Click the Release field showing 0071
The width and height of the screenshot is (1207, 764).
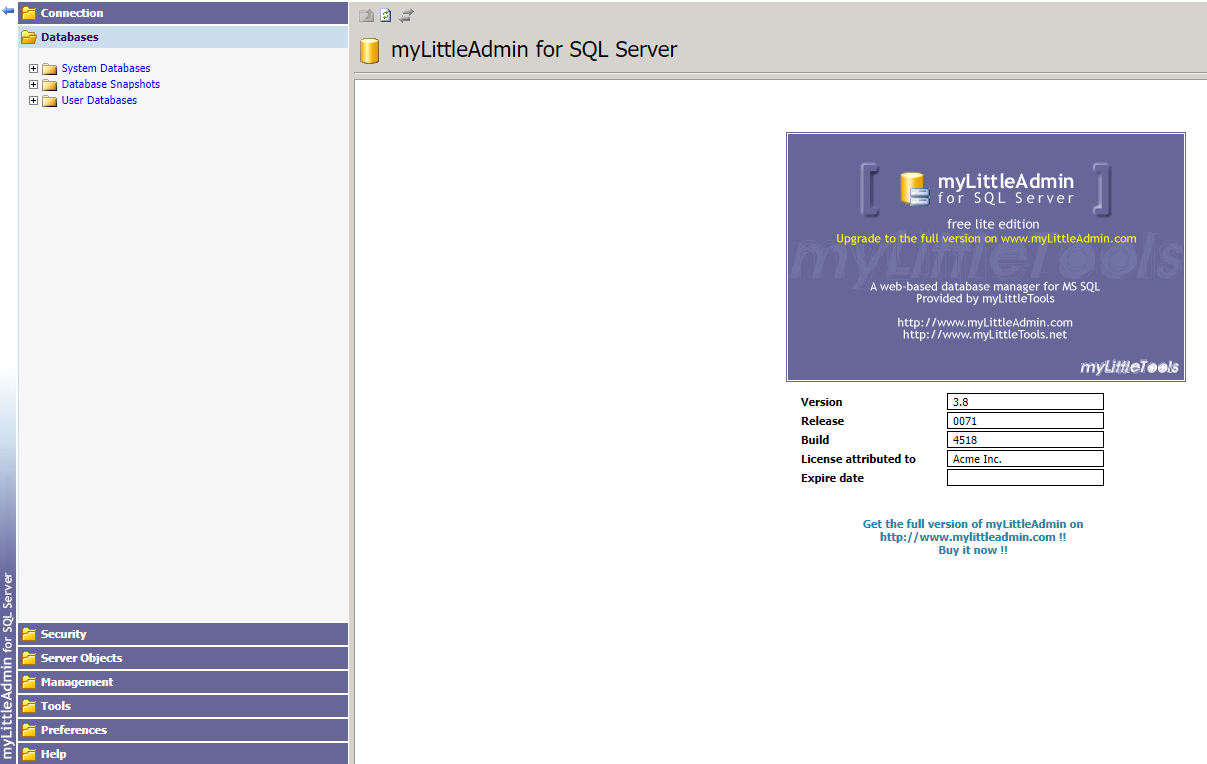(1025, 421)
